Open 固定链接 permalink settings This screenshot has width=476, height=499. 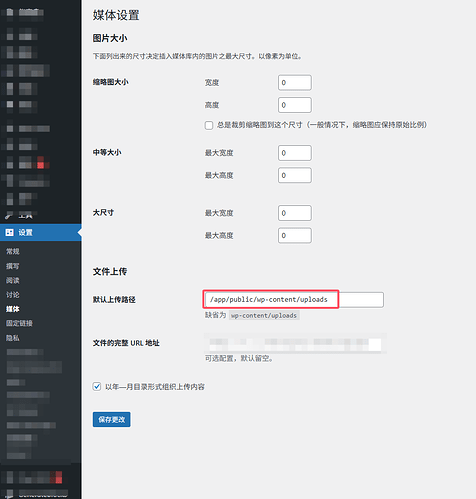pos(19,323)
